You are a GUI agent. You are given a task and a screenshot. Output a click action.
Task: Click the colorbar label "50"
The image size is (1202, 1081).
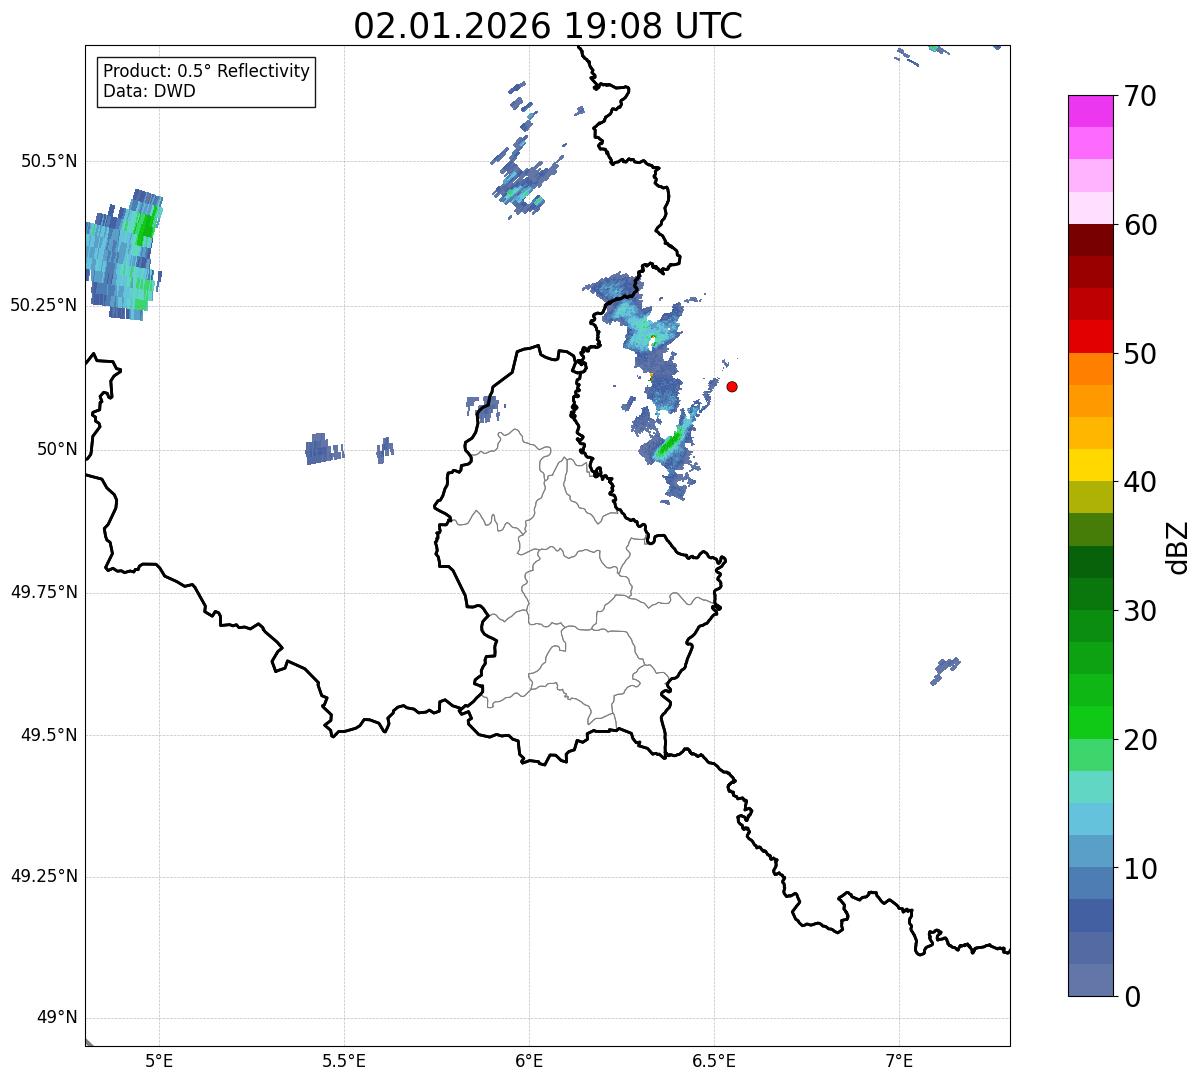pyautogui.click(x=1140, y=354)
